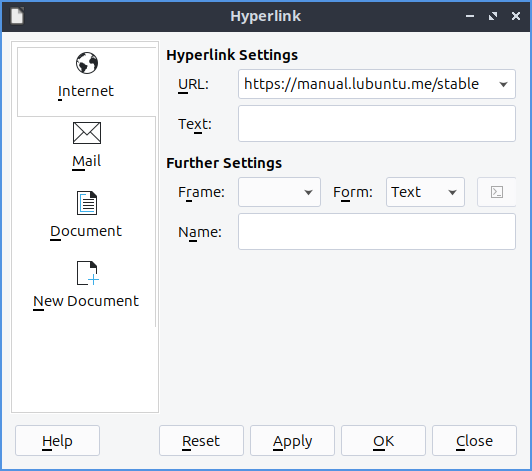This screenshot has height=471, width=532.
Task: Minimize the Hyperlink dialog window
Action: (470, 16)
